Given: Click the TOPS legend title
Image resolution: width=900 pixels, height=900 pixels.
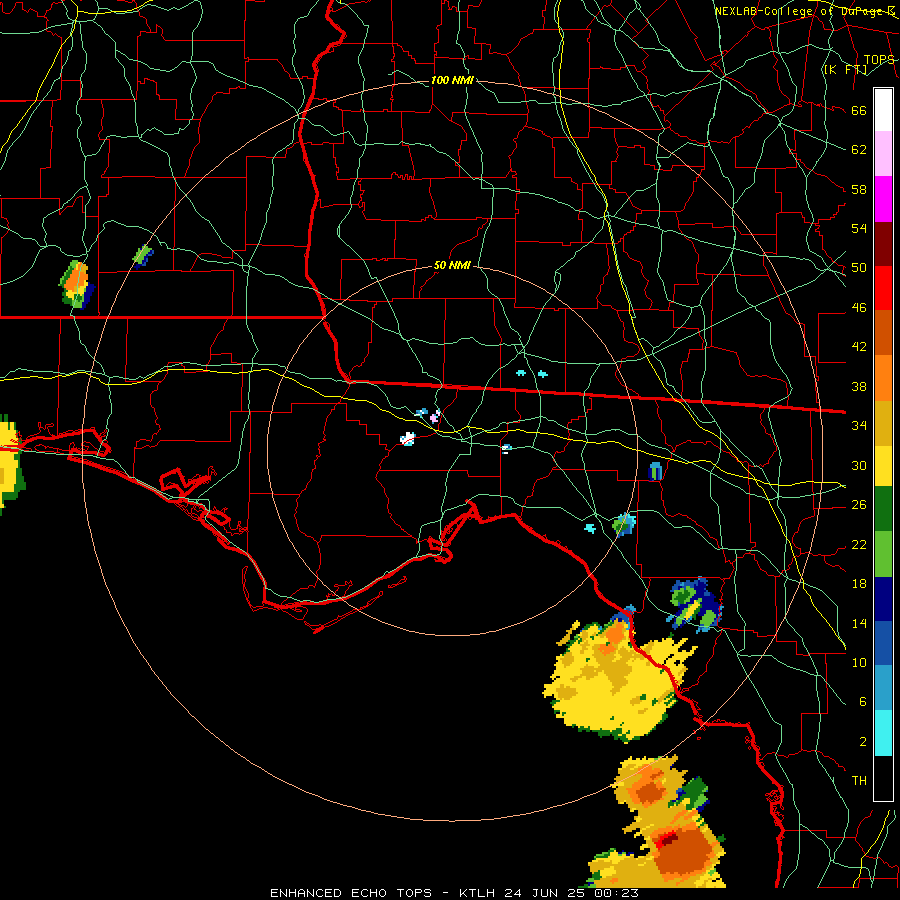Looking at the screenshot, I should point(879,60).
